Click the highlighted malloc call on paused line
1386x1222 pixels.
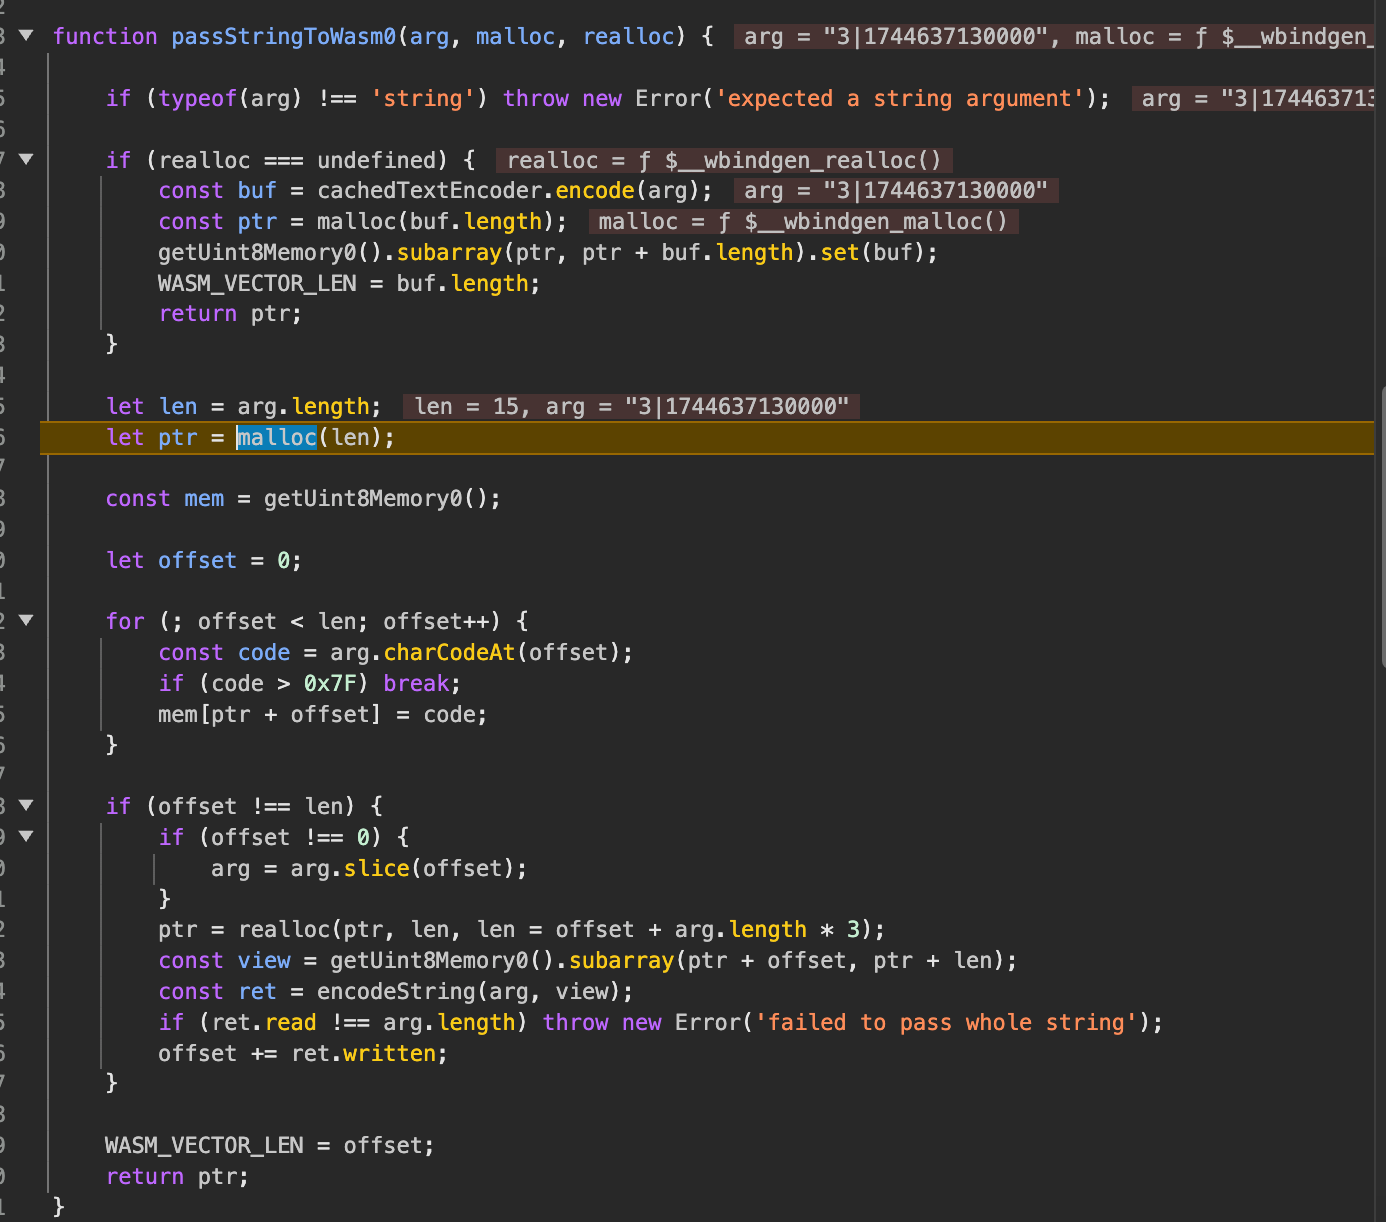pos(277,438)
